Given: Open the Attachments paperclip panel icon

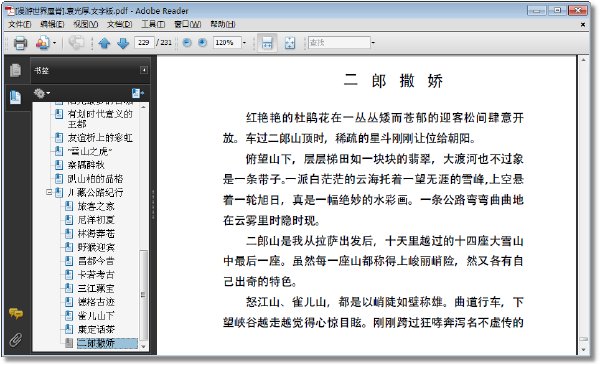Looking at the screenshot, I should point(16,339).
